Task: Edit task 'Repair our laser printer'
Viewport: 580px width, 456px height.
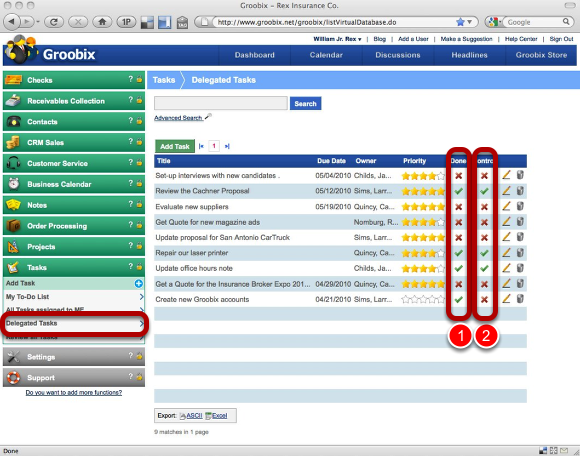Action: tap(506, 253)
